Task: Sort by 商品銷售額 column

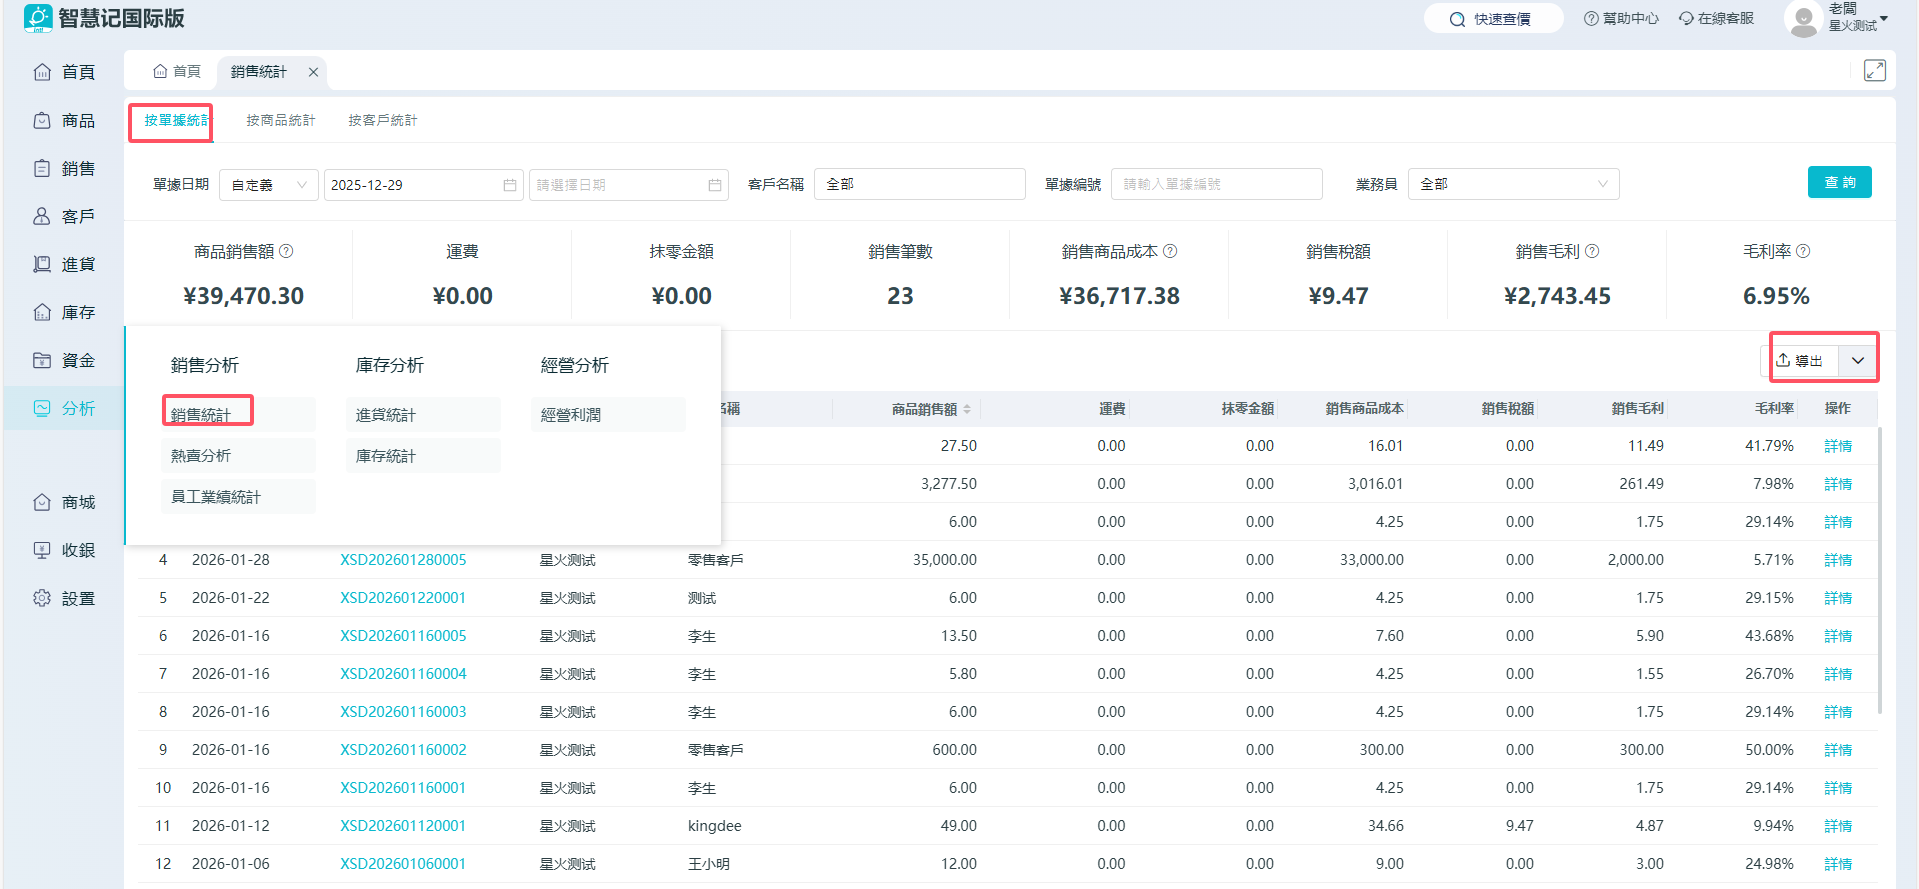Action: pyautogui.click(x=967, y=409)
